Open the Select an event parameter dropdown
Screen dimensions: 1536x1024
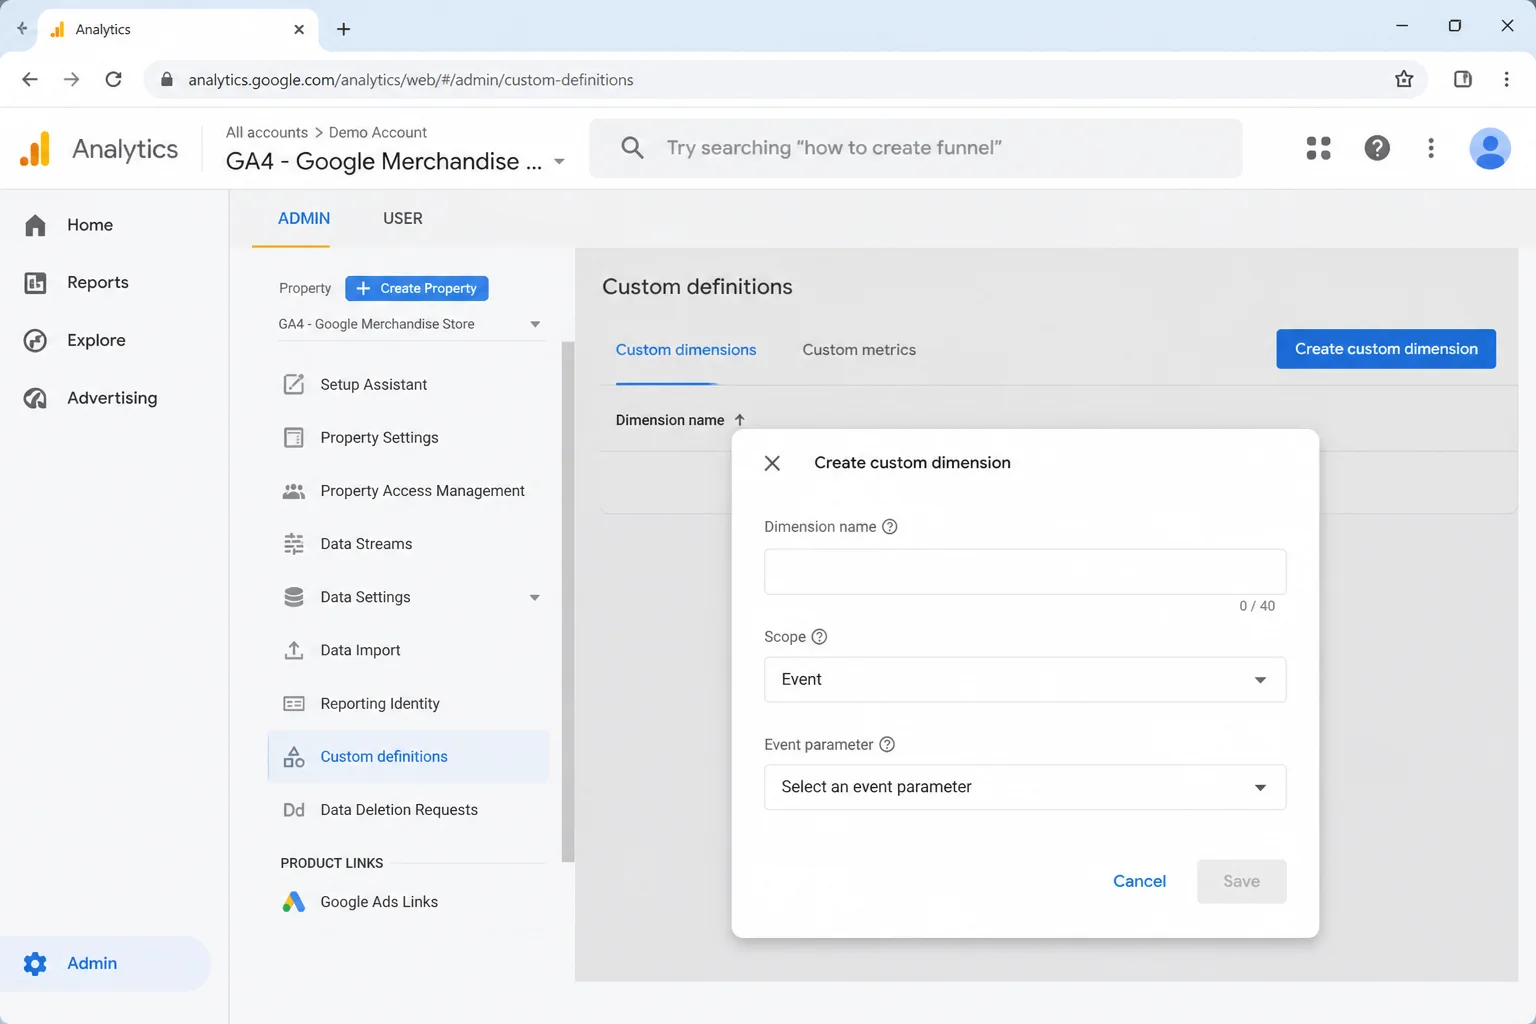click(x=1025, y=788)
